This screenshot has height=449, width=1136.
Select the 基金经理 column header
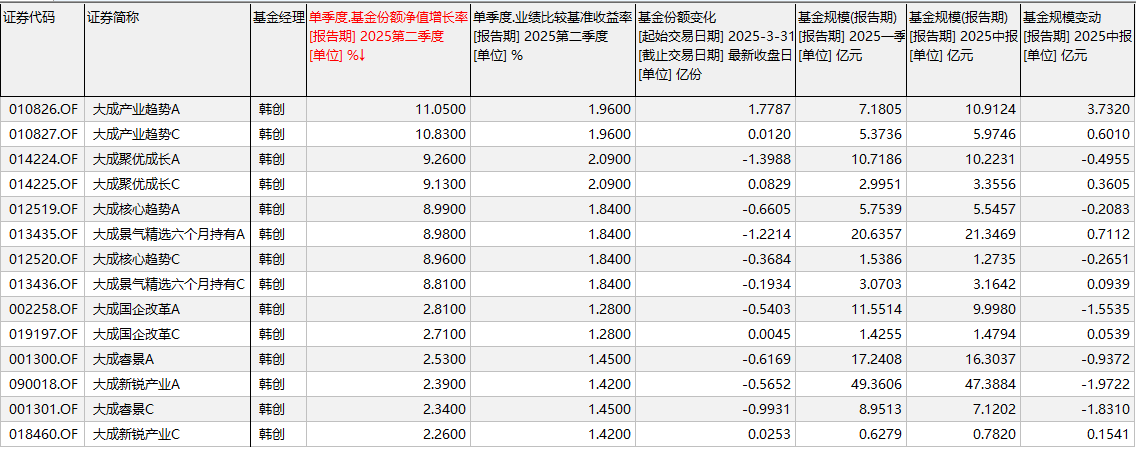click(x=277, y=17)
